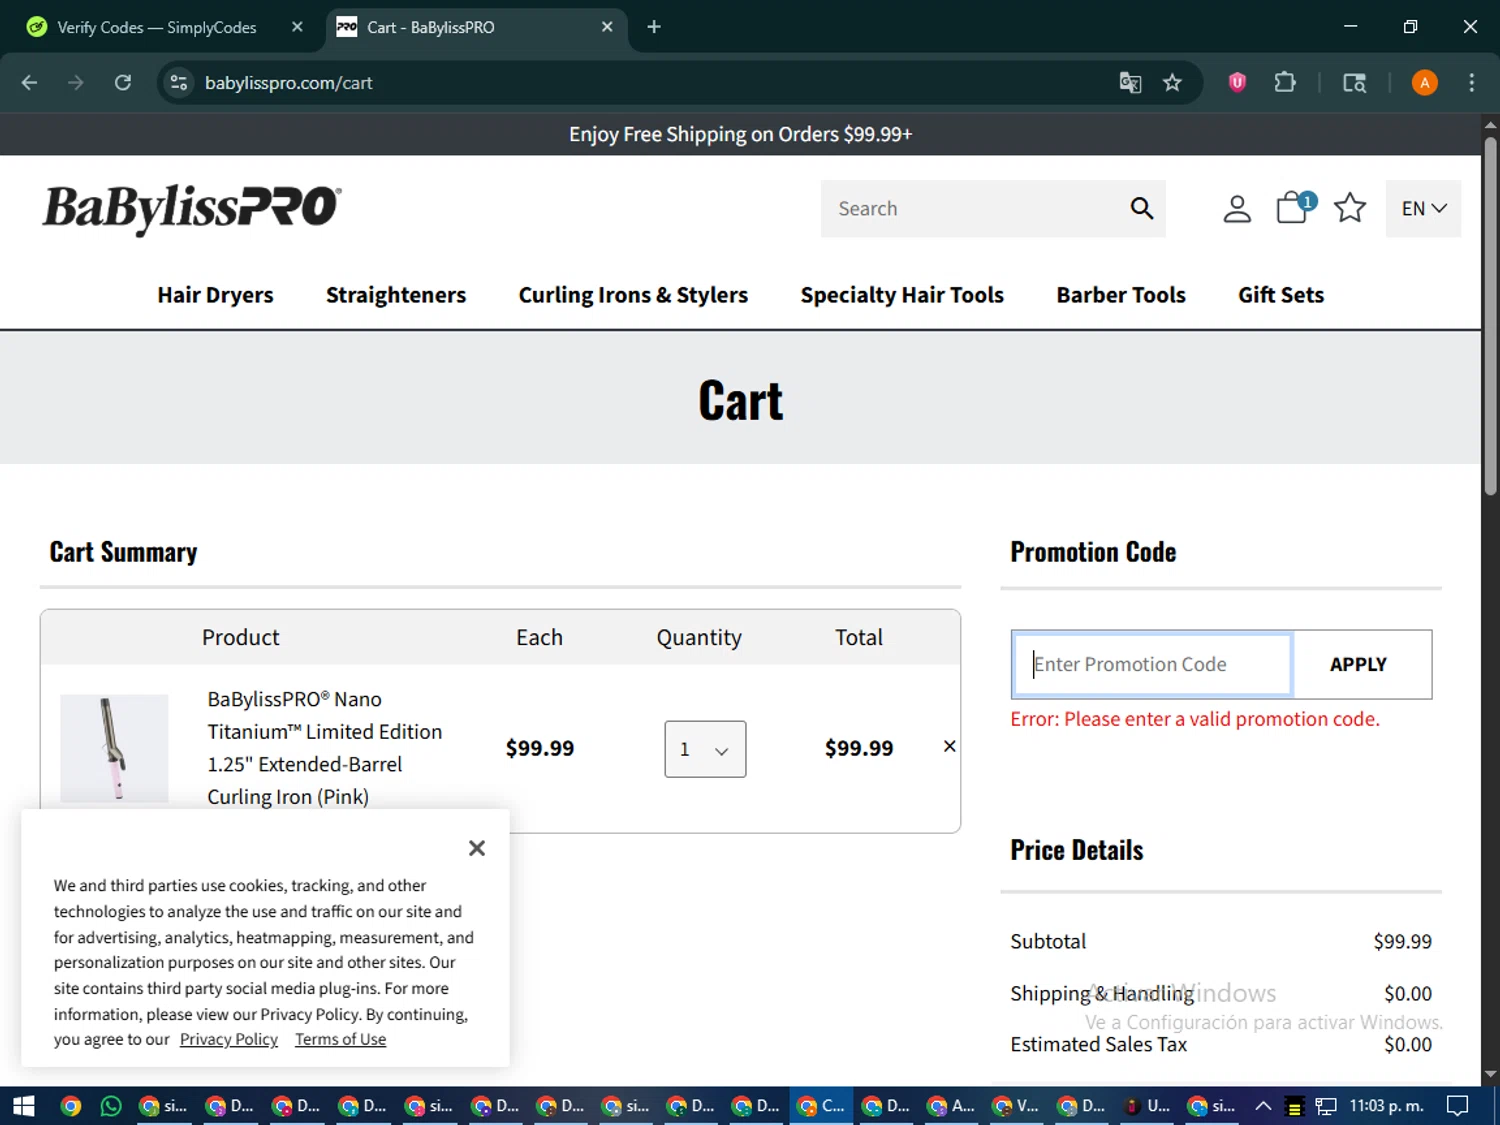The width and height of the screenshot is (1500, 1125).
Task: Open the account profile icon
Action: tap(1237, 208)
